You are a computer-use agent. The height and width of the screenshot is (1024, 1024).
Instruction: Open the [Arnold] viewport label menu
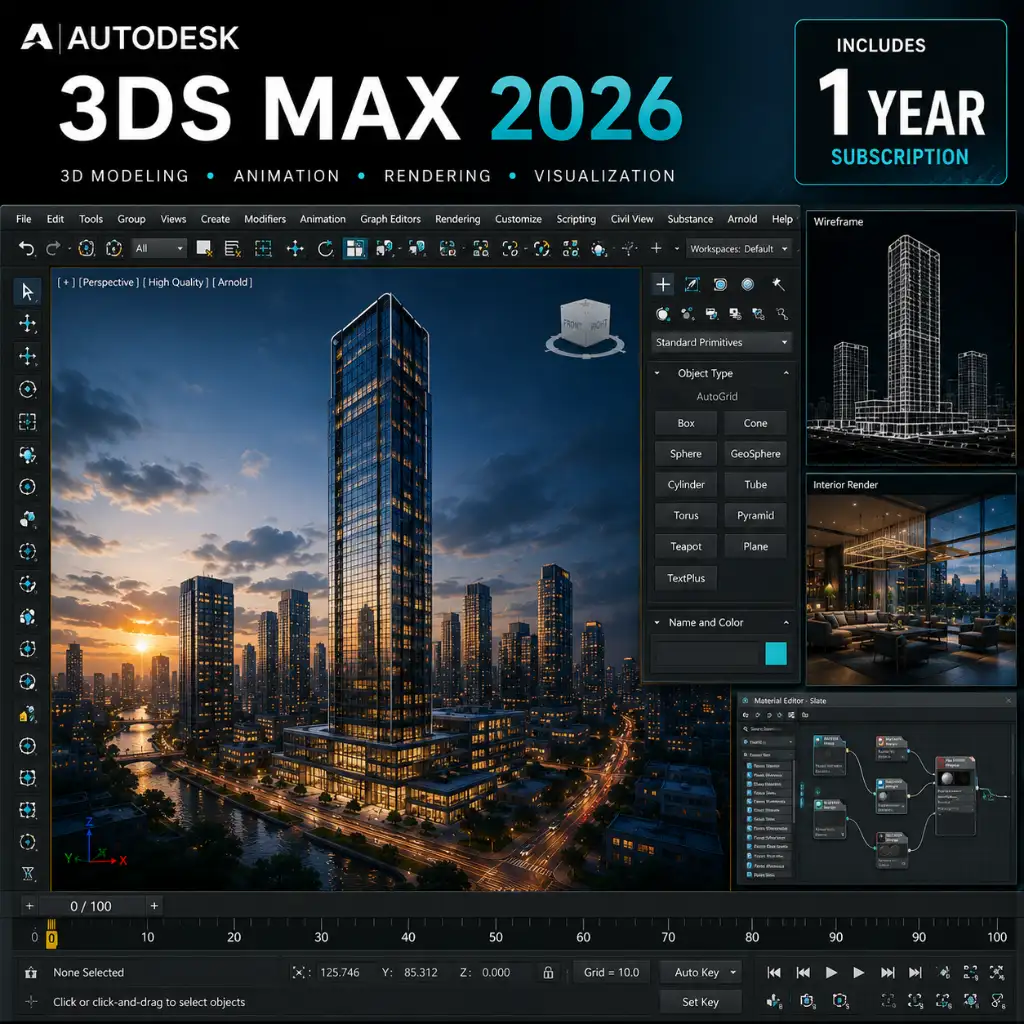coord(232,282)
